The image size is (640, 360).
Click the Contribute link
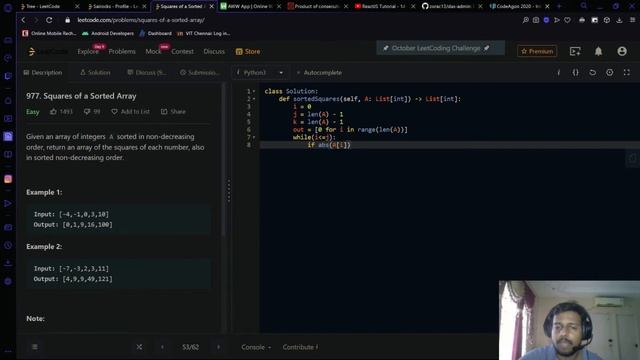click(300, 347)
